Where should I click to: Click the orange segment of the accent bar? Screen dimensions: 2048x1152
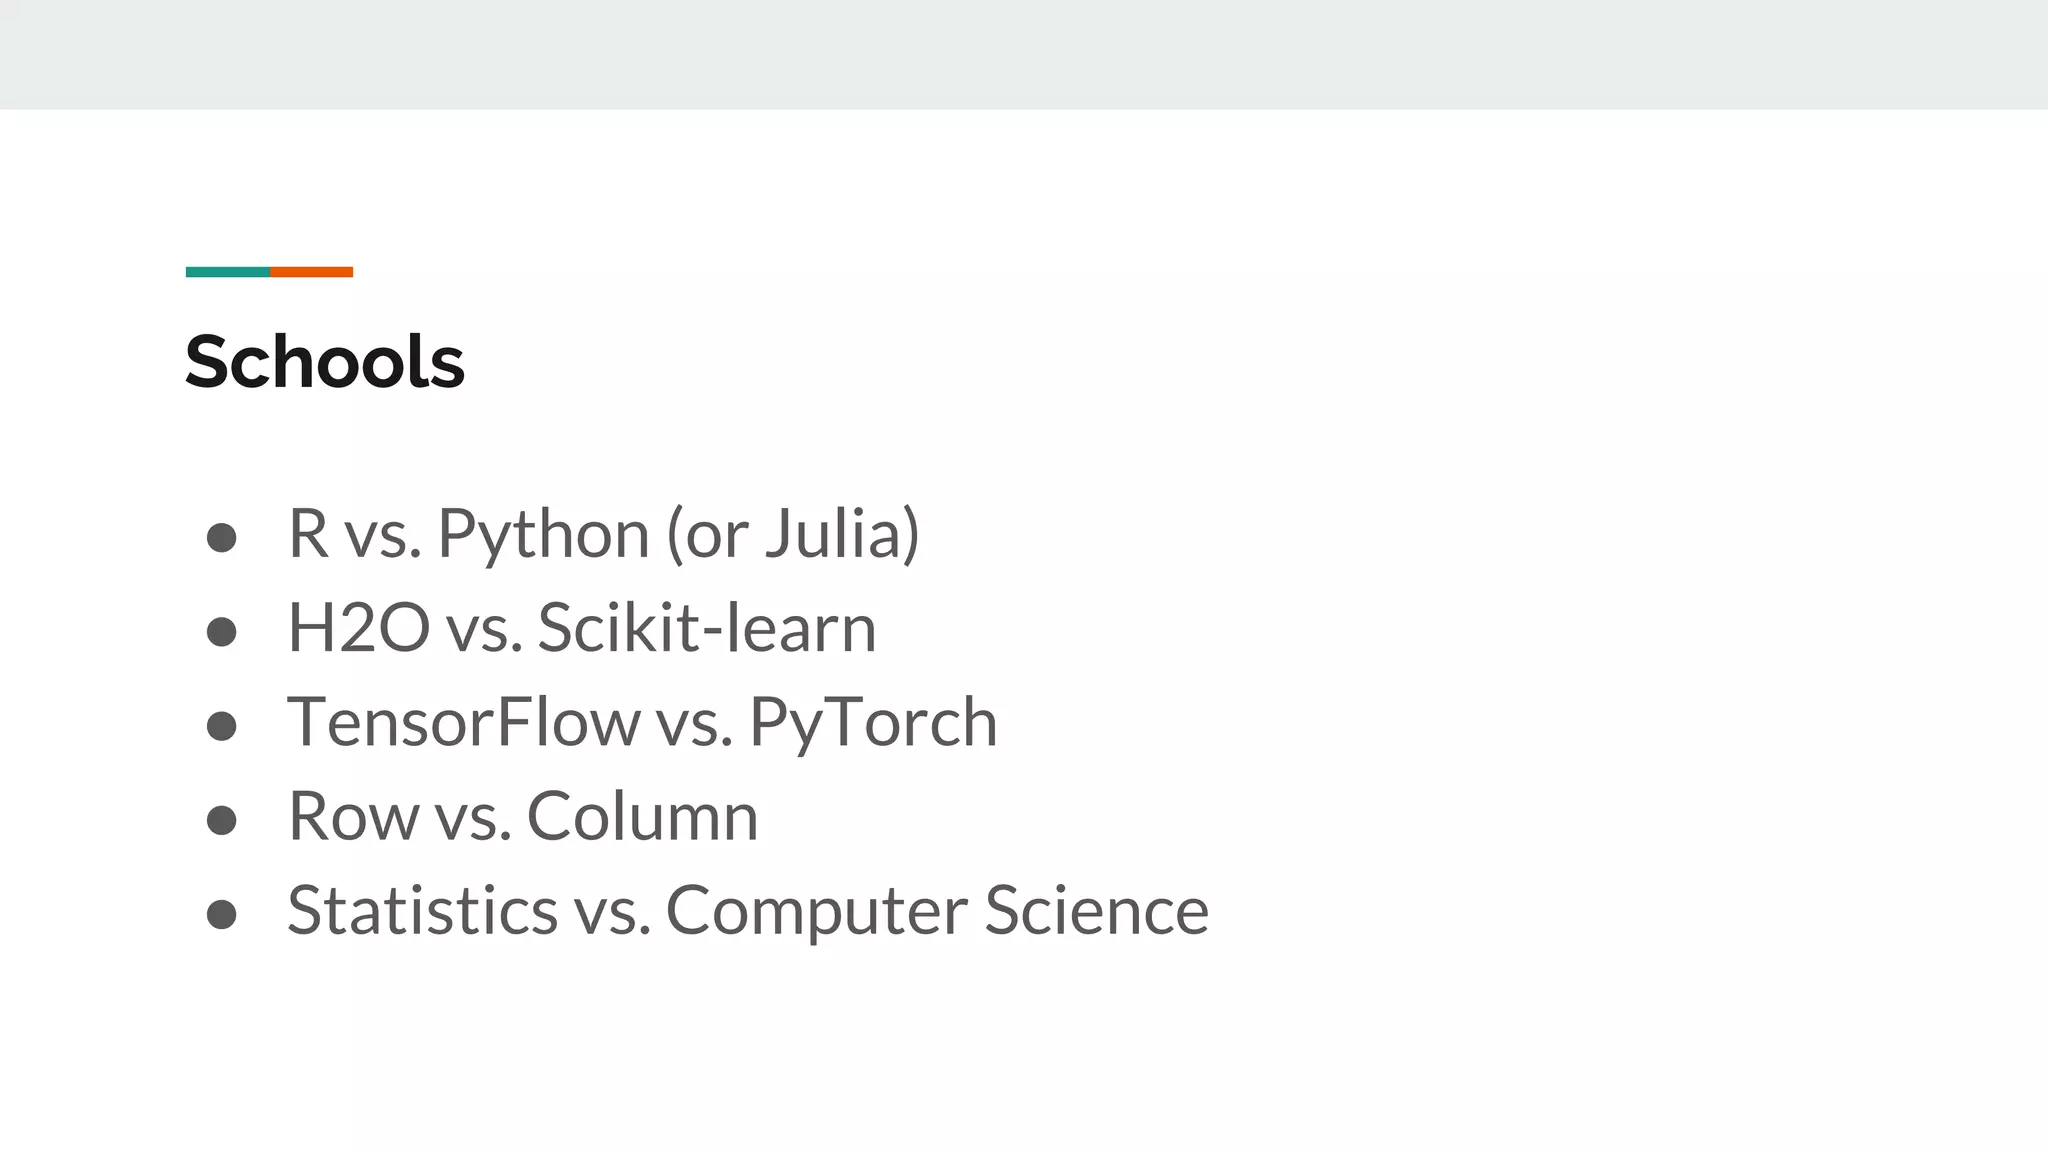click(311, 272)
